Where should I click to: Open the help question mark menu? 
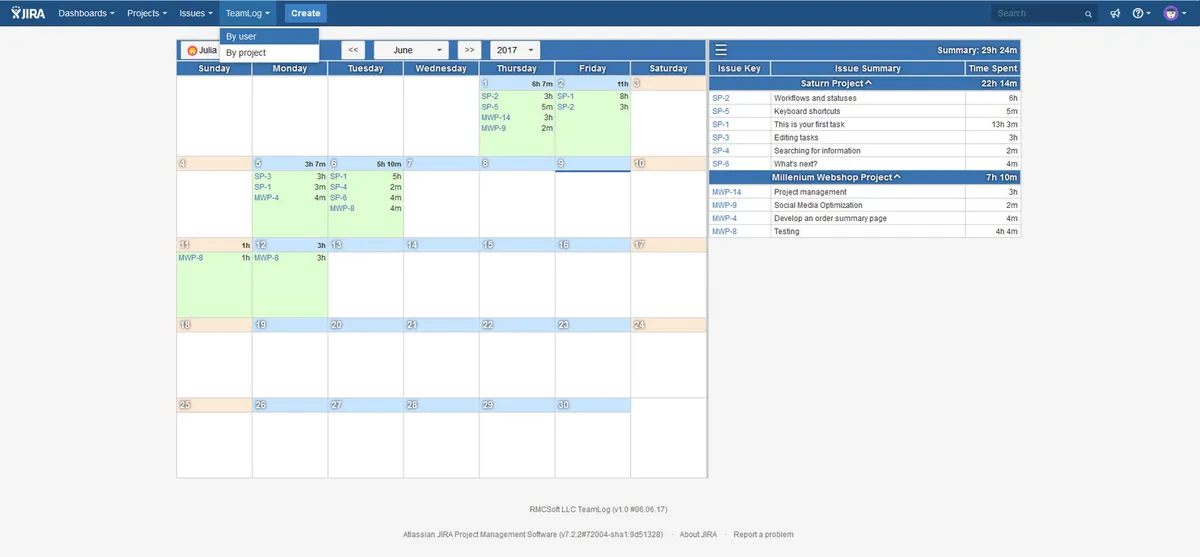coord(1141,13)
